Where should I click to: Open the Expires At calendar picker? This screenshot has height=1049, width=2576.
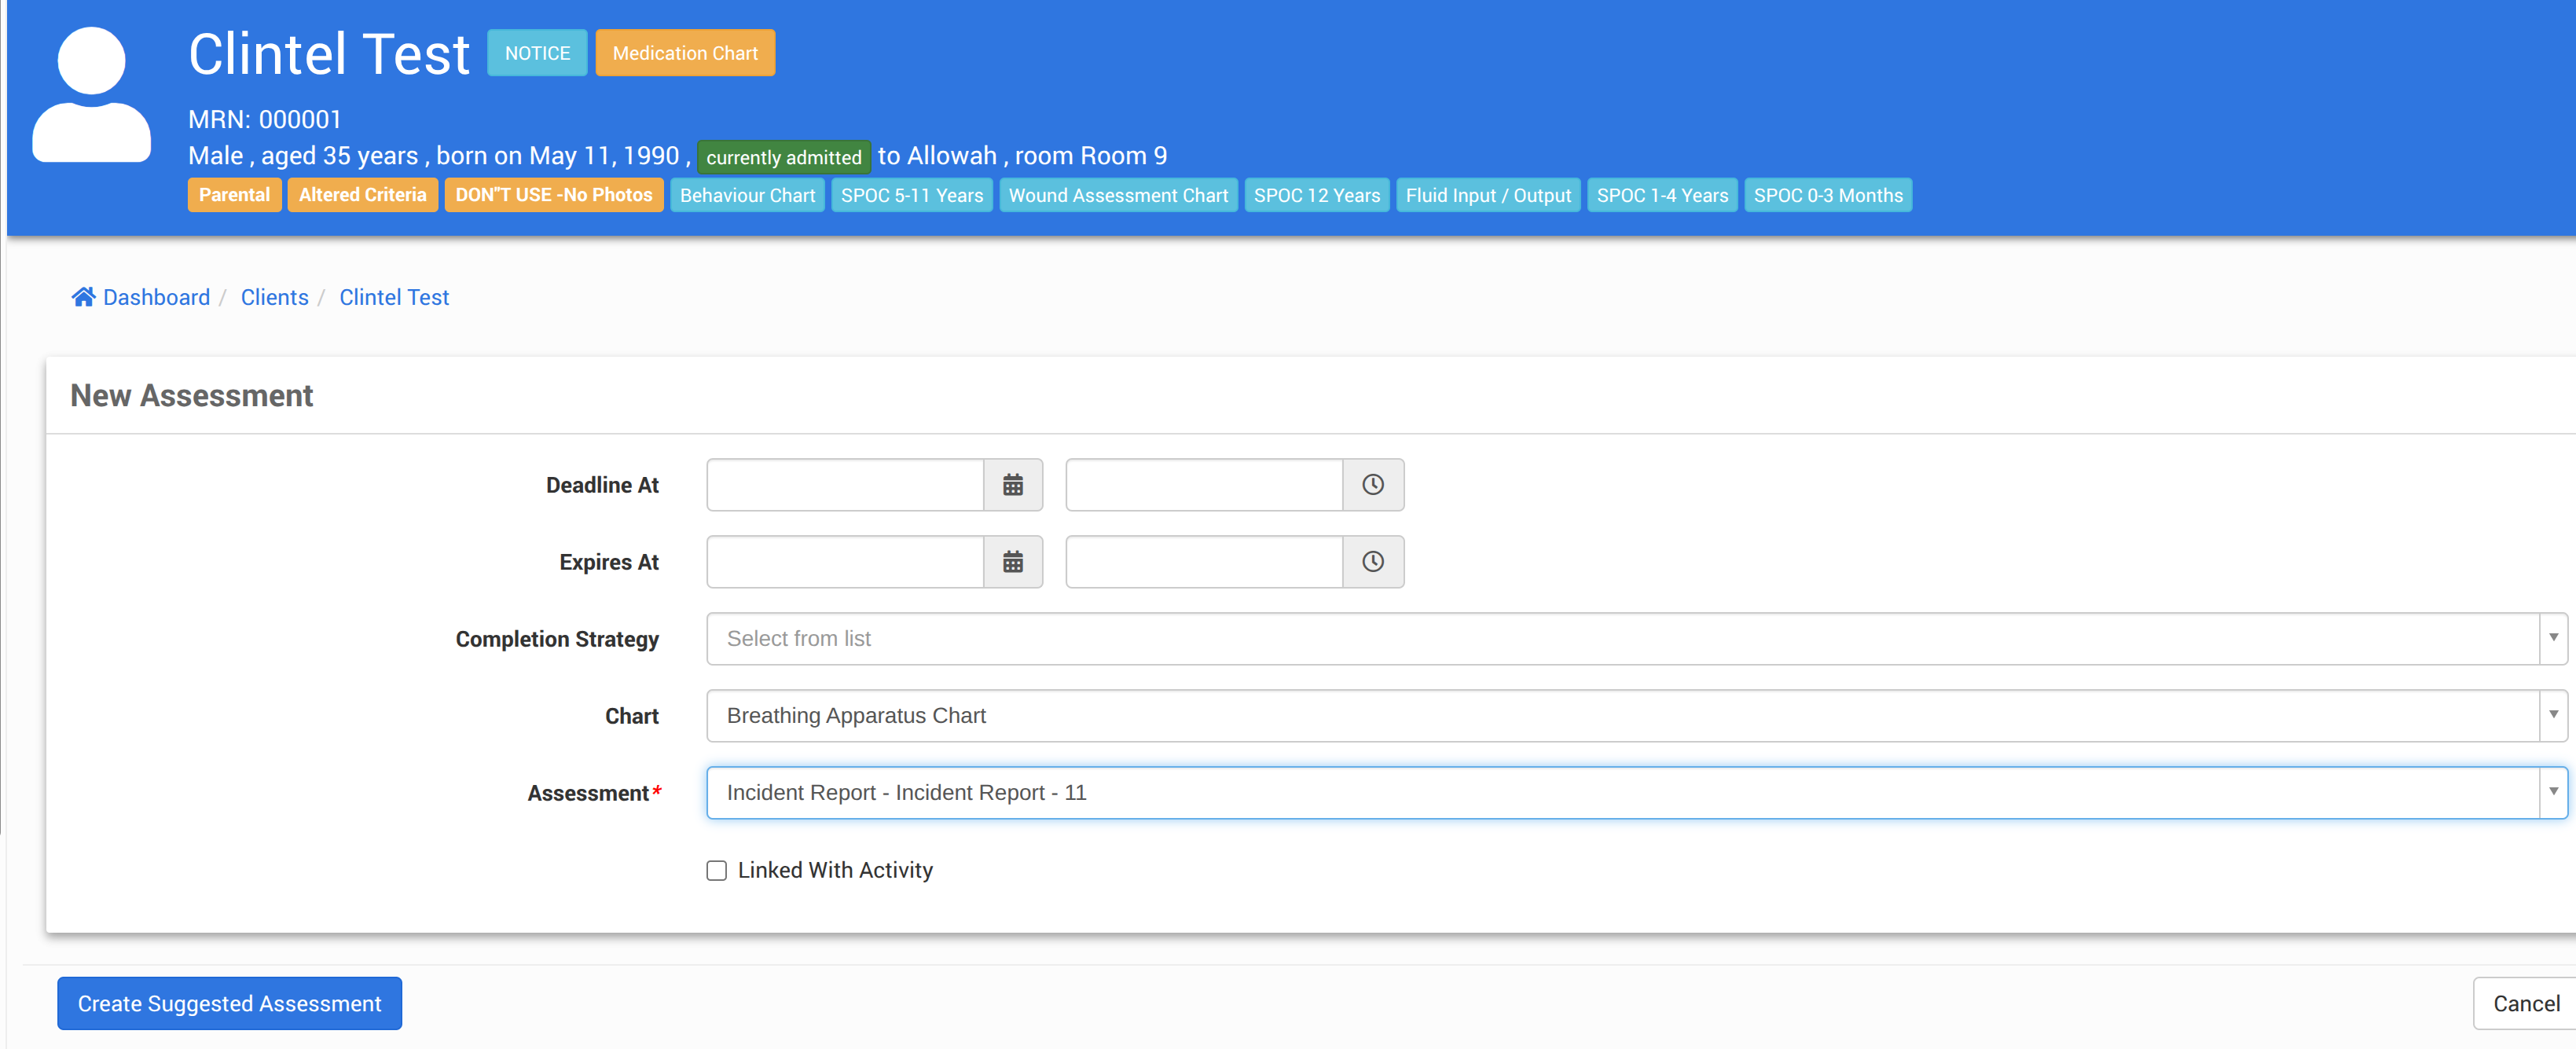click(x=1012, y=562)
